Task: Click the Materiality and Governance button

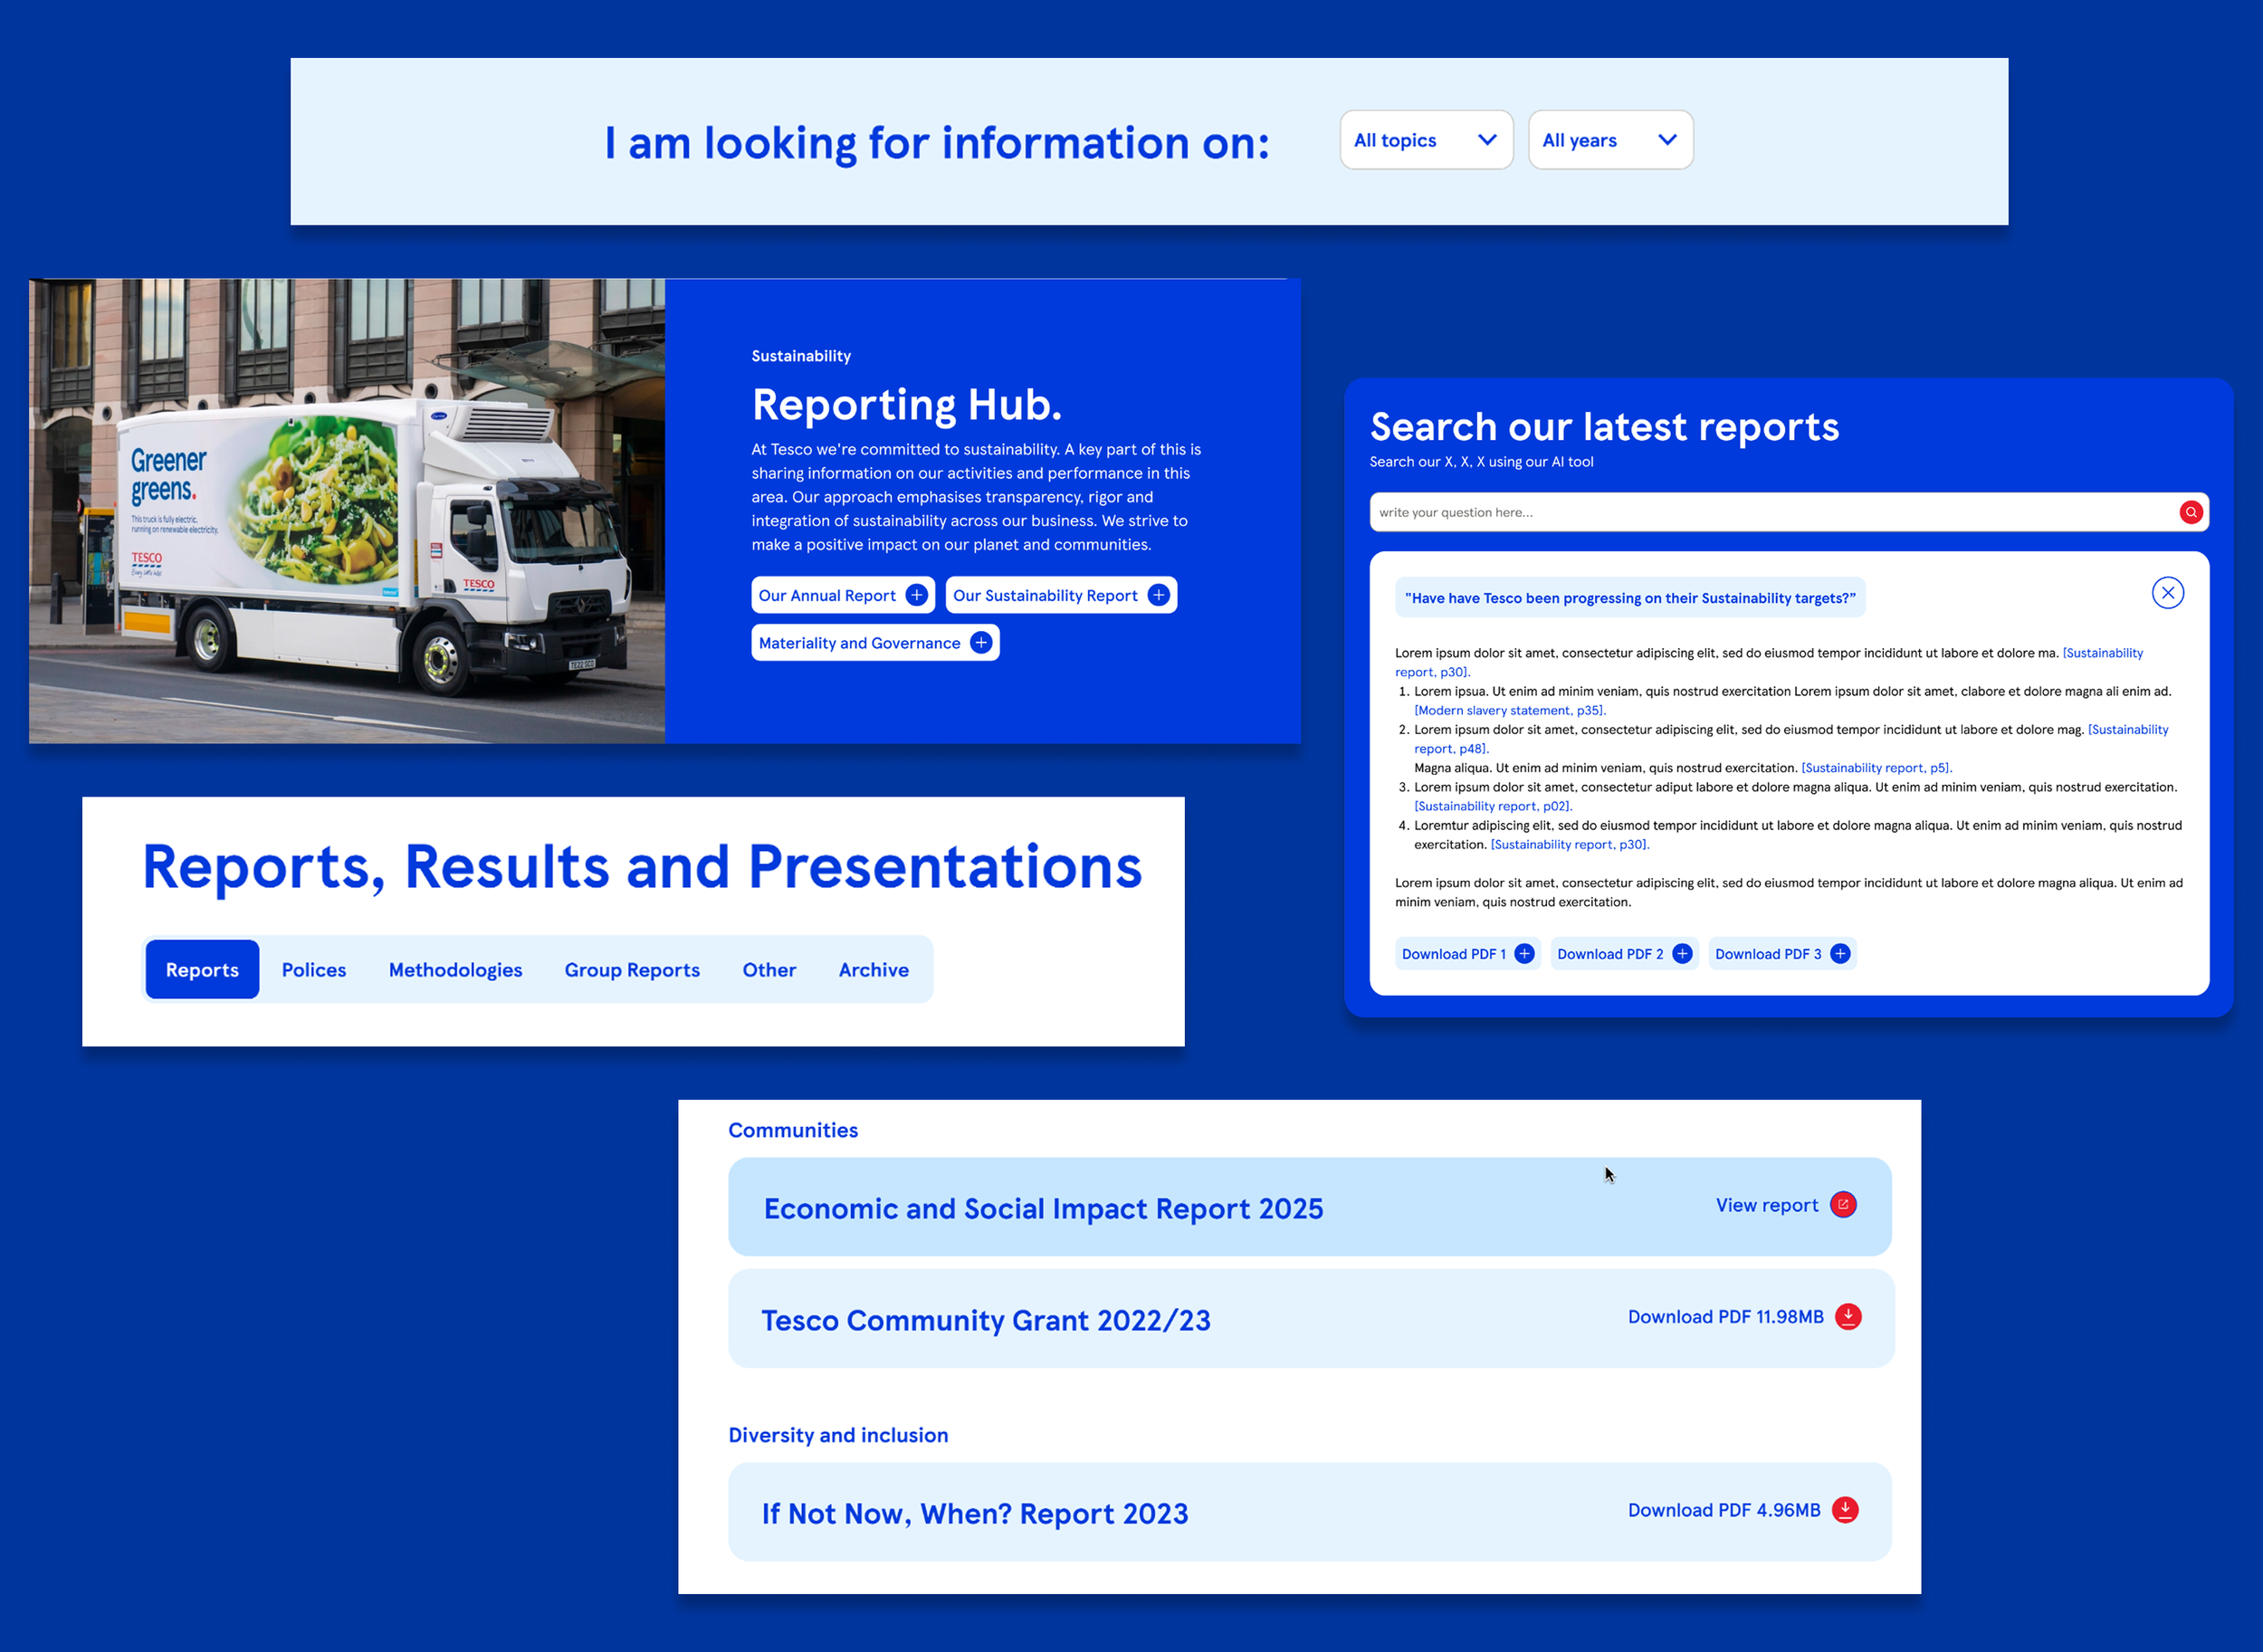Action: [x=875, y=643]
